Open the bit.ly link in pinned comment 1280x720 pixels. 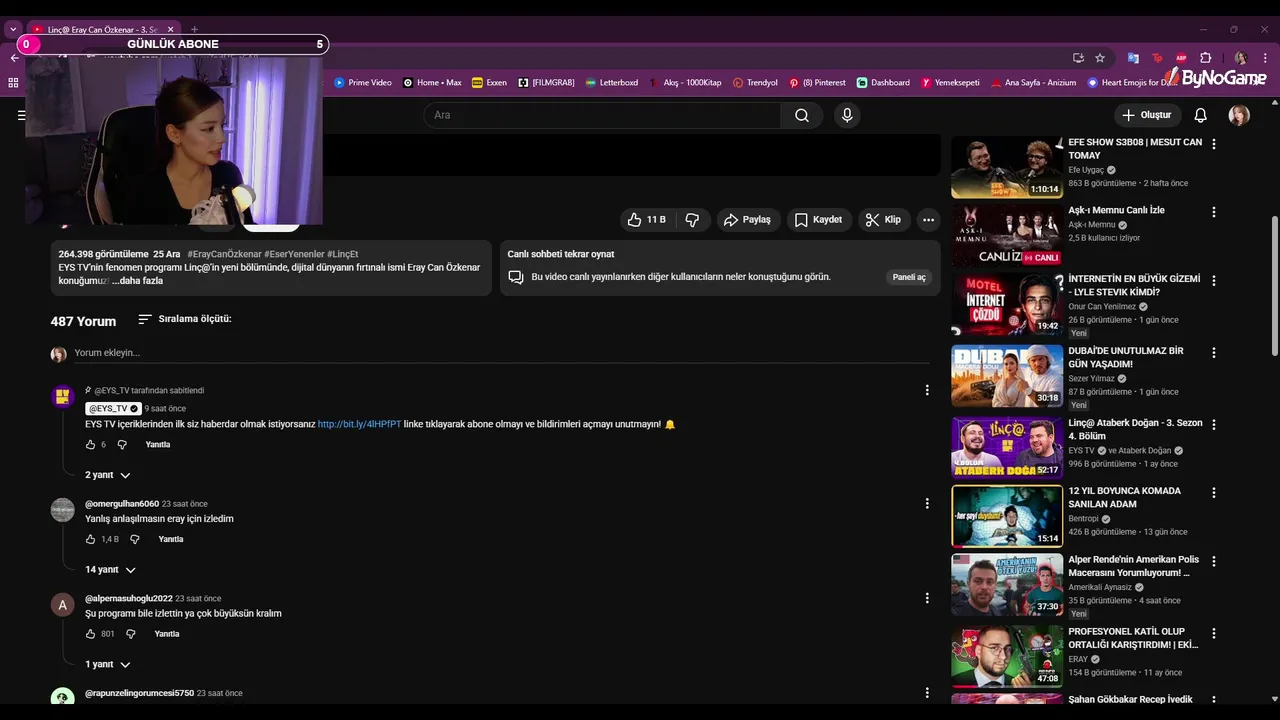[x=359, y=424]
